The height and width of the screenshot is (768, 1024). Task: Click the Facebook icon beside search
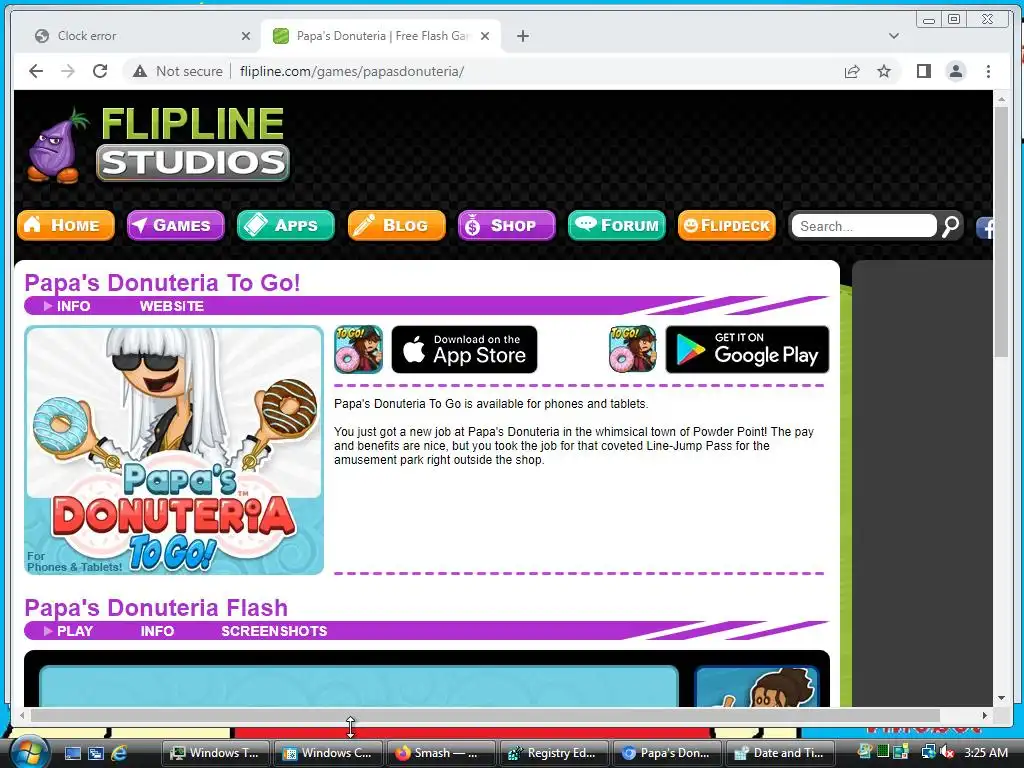pos(985,228)
